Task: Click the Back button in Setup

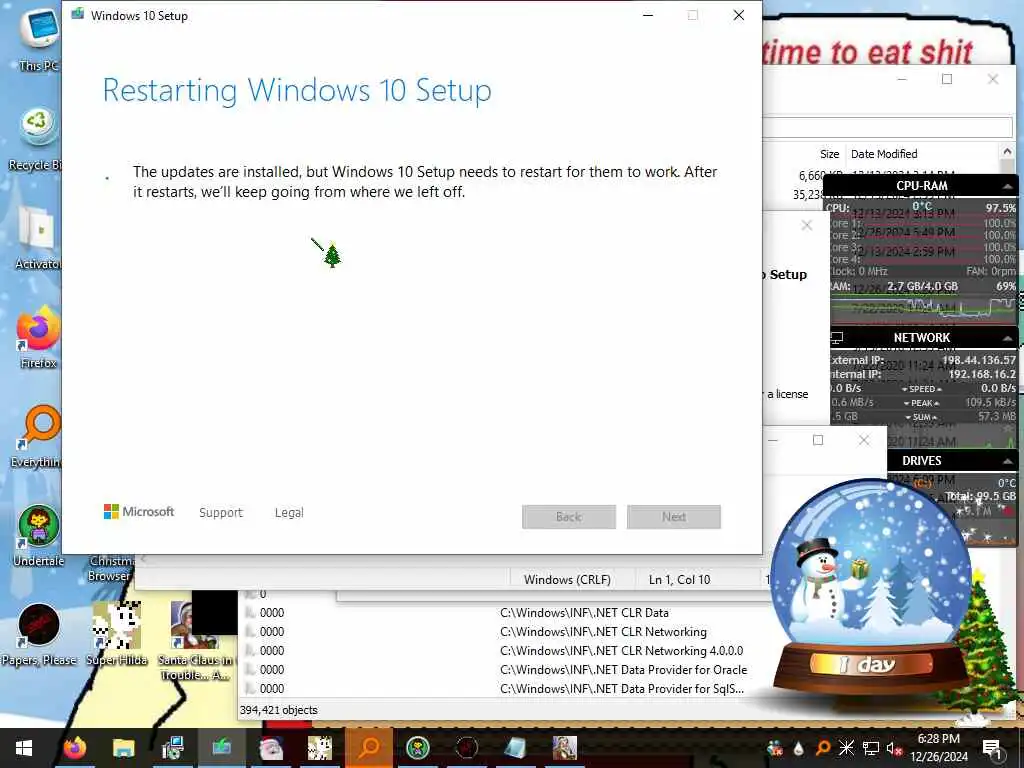Action: (x=569, y=517)
